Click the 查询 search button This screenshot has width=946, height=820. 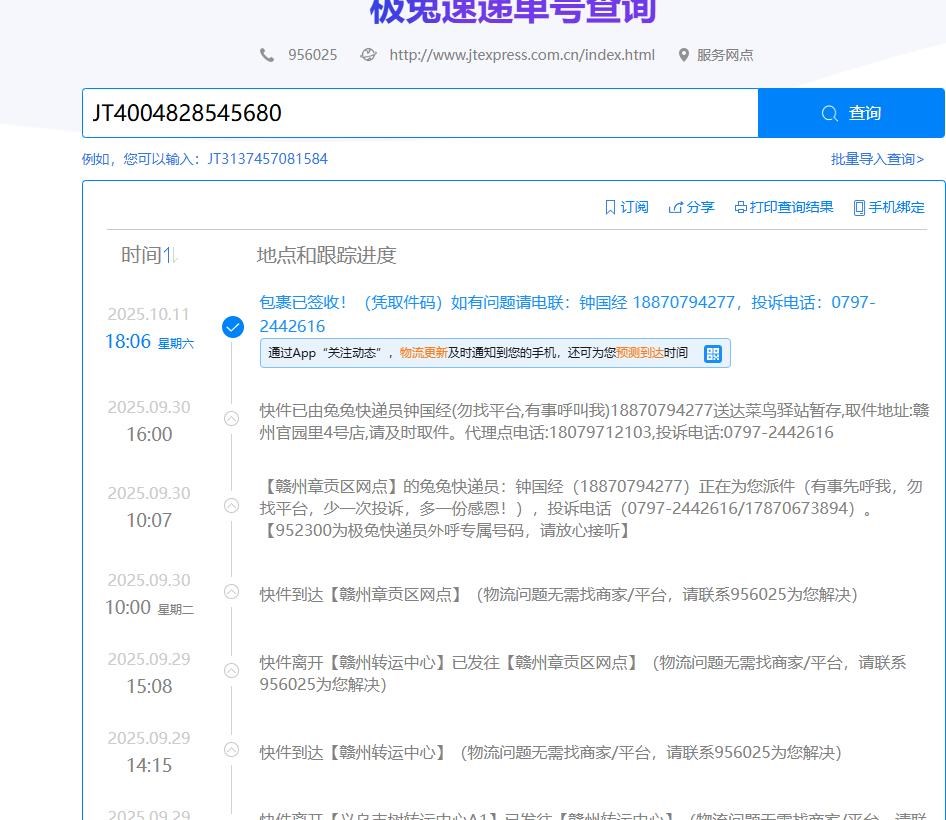850,113
